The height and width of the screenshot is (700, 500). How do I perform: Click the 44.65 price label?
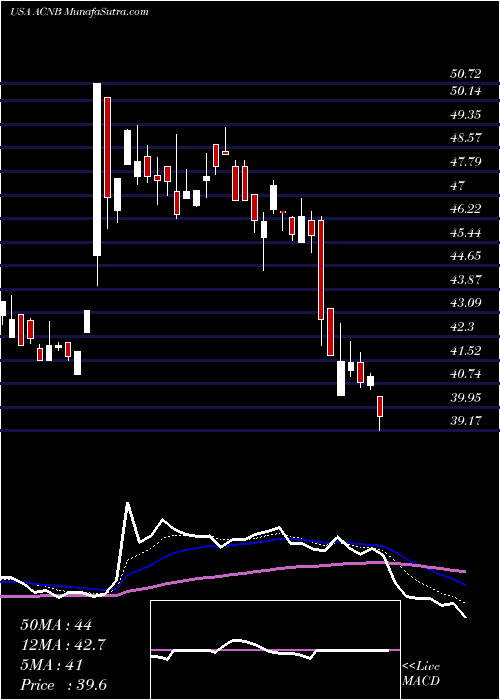[465, 255]
